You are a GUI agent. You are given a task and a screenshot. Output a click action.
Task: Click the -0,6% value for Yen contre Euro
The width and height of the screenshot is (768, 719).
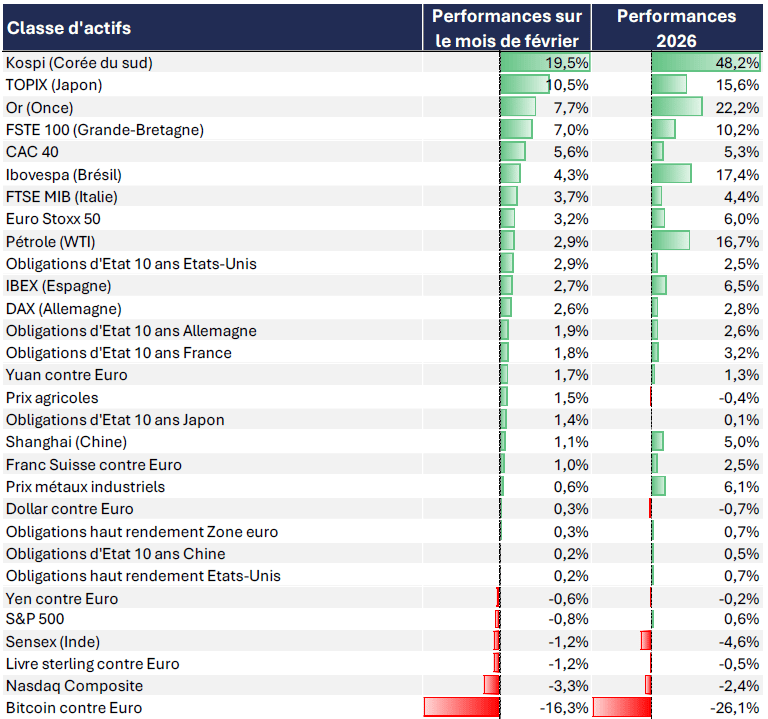pyautogui.click(x=568, y=599)
